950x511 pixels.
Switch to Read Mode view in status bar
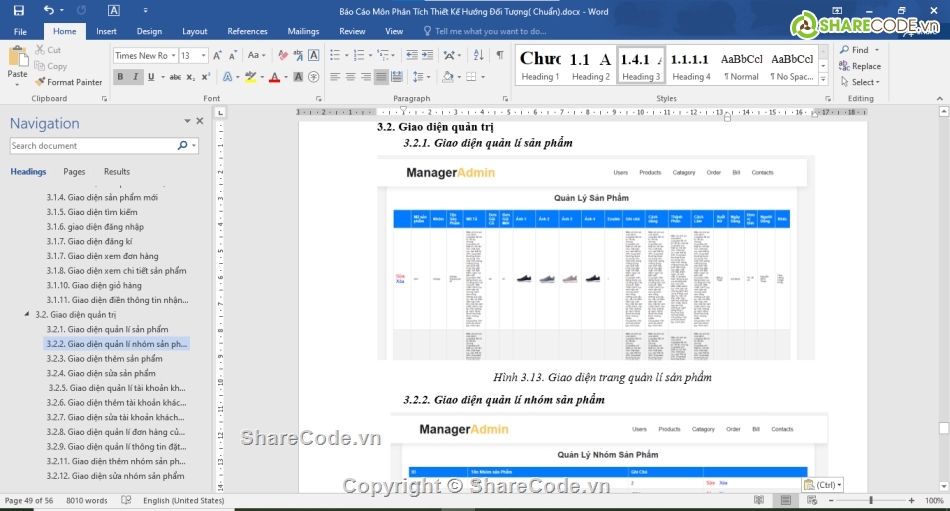[x=759, y=500]
